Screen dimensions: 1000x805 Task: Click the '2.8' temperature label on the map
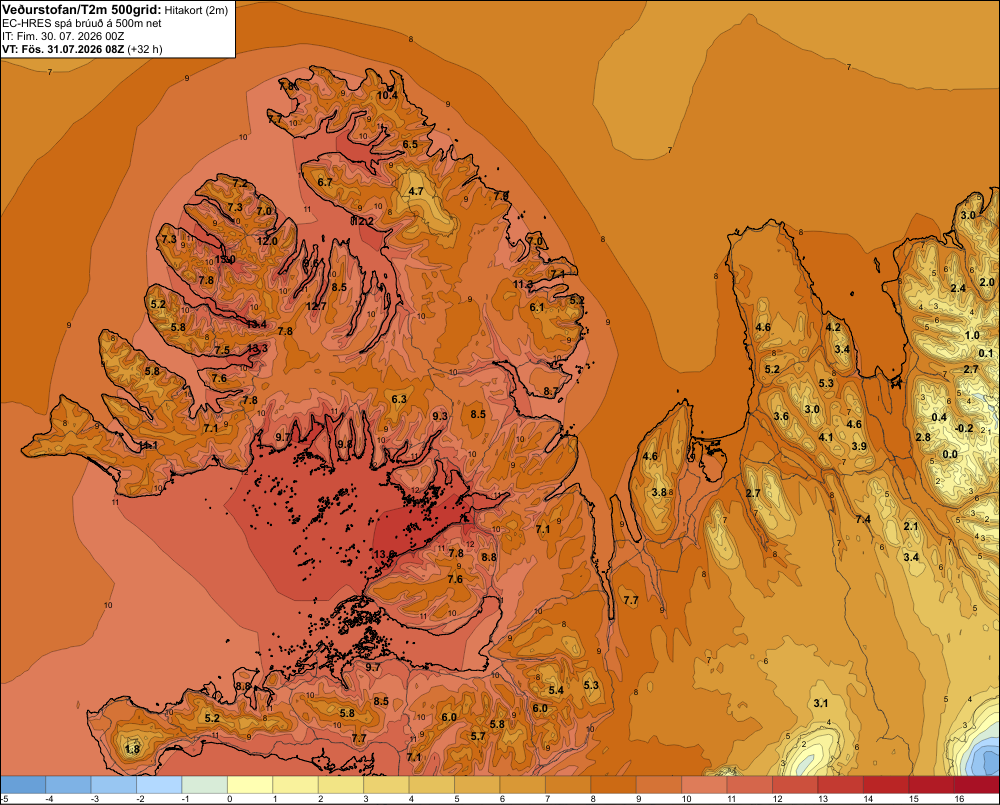pyautogui.click(x=923, y=438)
